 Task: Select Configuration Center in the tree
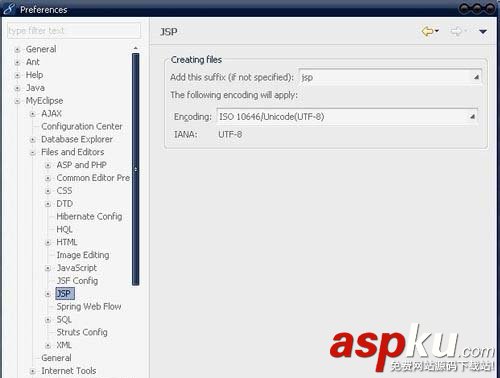pyautogui.click(x=82, y=126)
